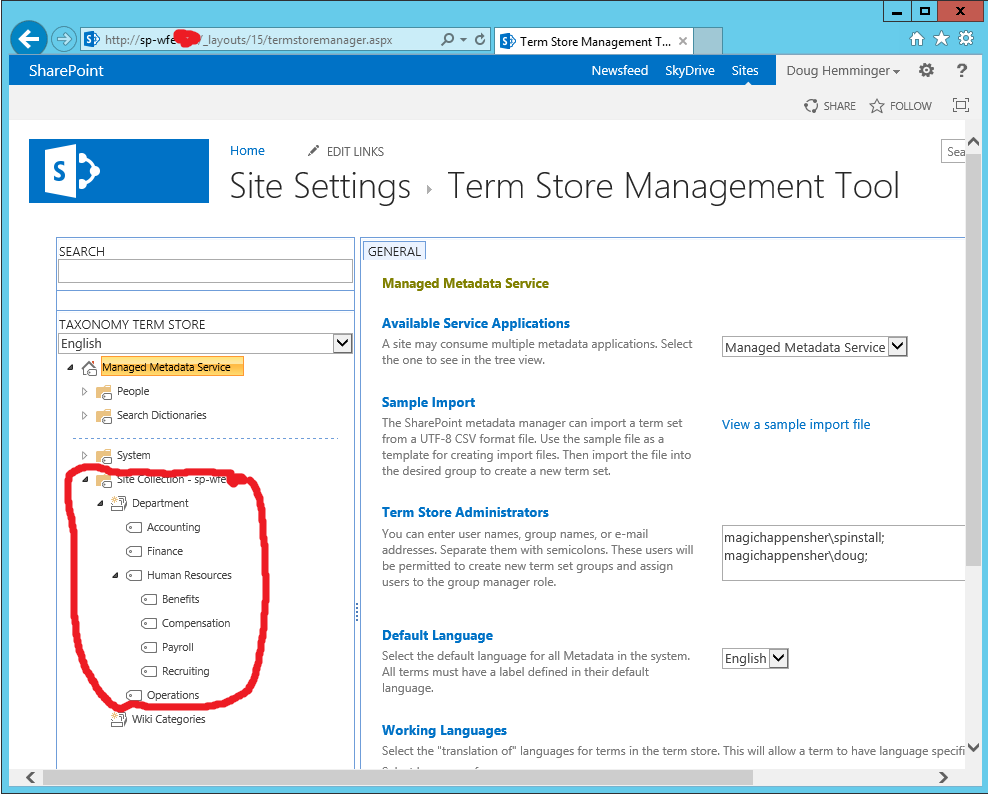Click the Focus on Content icon

(x=960, y=104)
